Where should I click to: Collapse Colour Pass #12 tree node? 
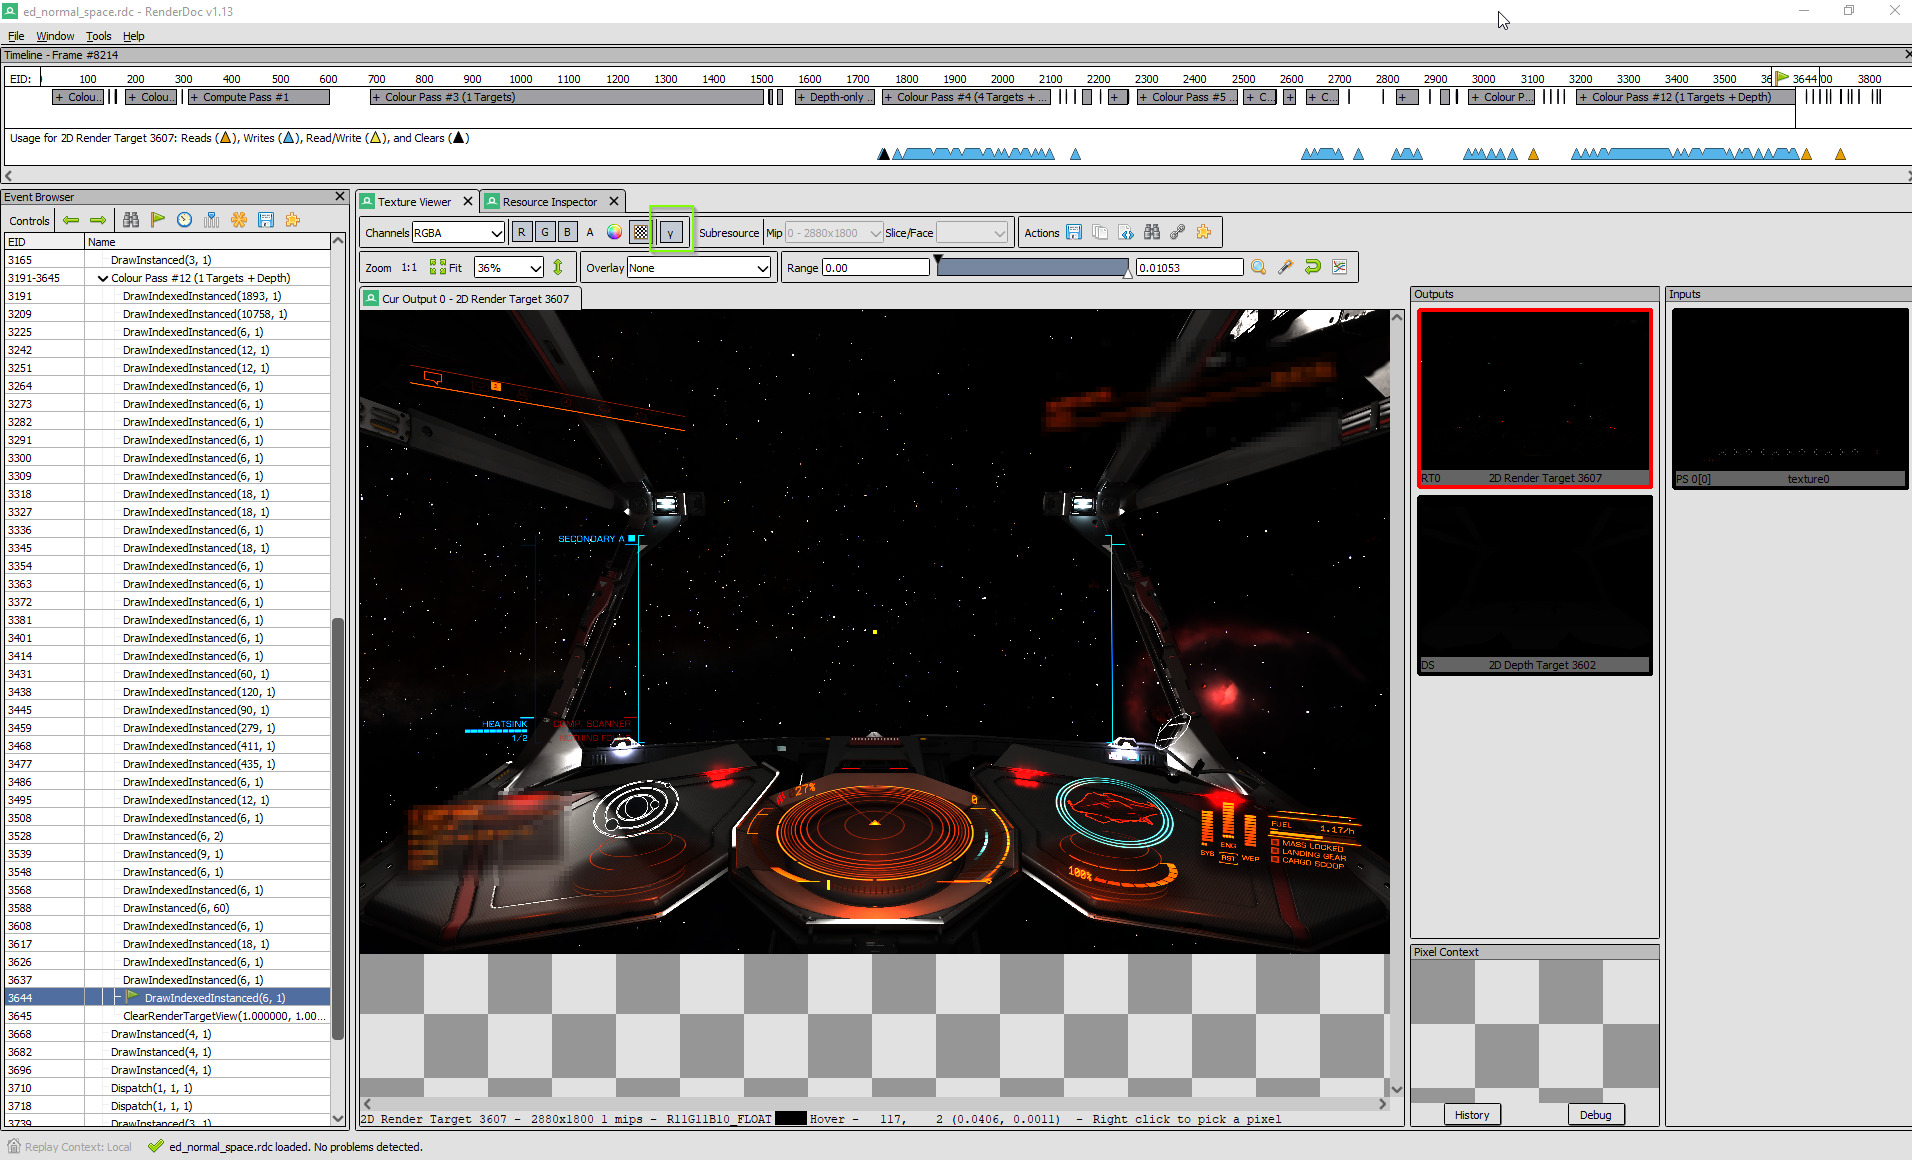[x=103, y=278]
